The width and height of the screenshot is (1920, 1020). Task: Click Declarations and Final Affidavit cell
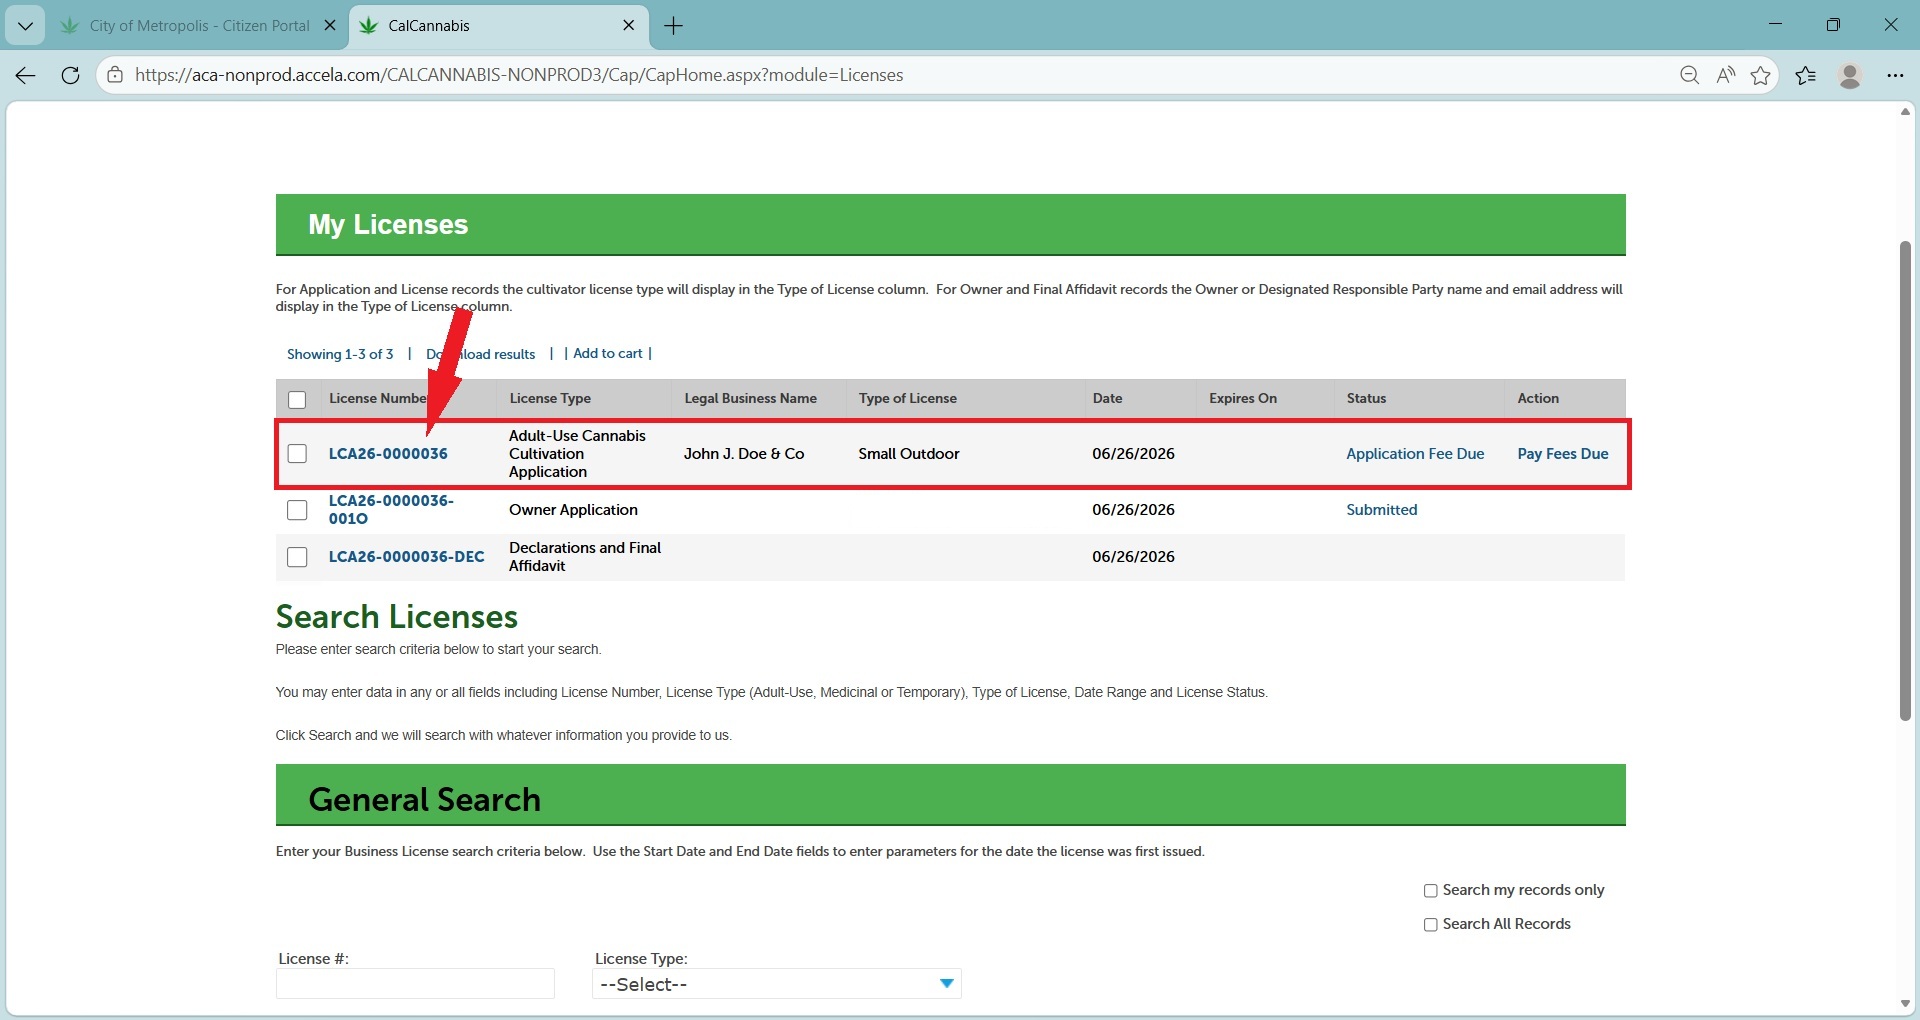(585, 557)
